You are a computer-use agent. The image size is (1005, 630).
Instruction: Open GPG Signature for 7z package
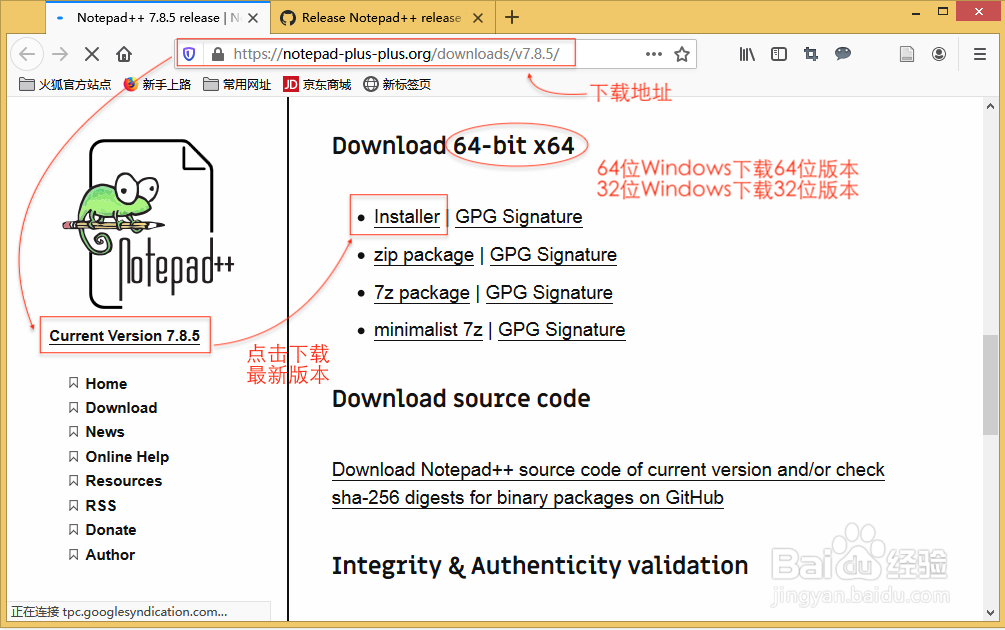coord(549,293)
